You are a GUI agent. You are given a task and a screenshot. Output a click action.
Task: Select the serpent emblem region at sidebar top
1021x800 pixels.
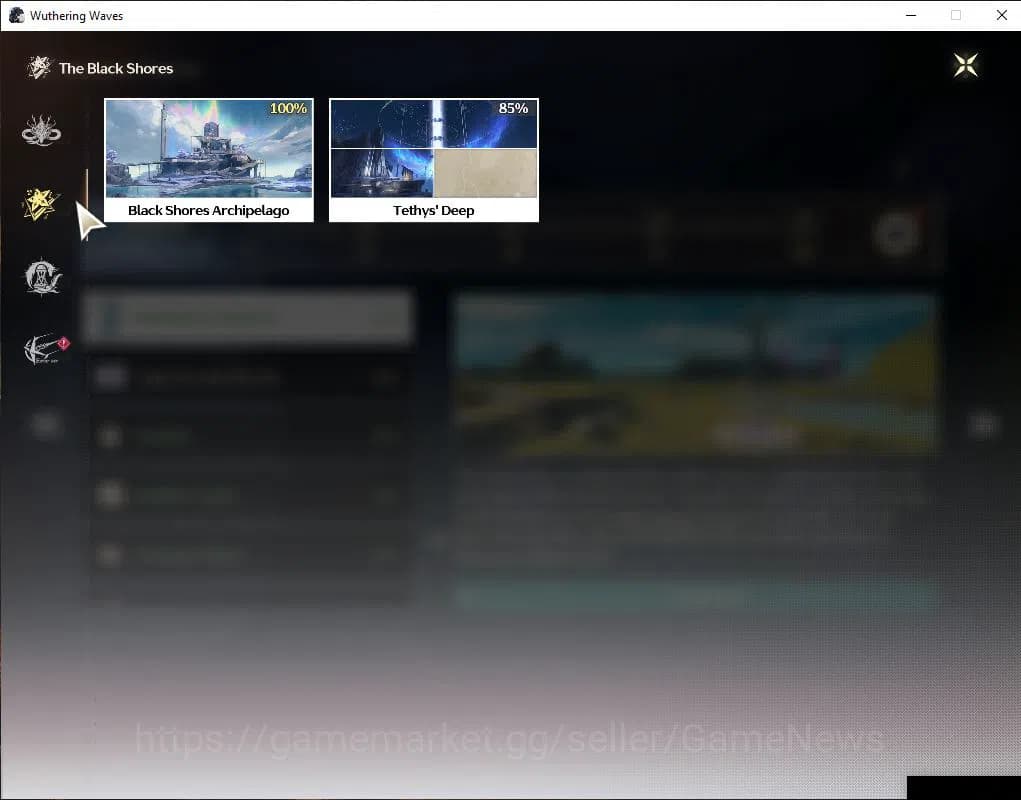(x=42, y=131)
